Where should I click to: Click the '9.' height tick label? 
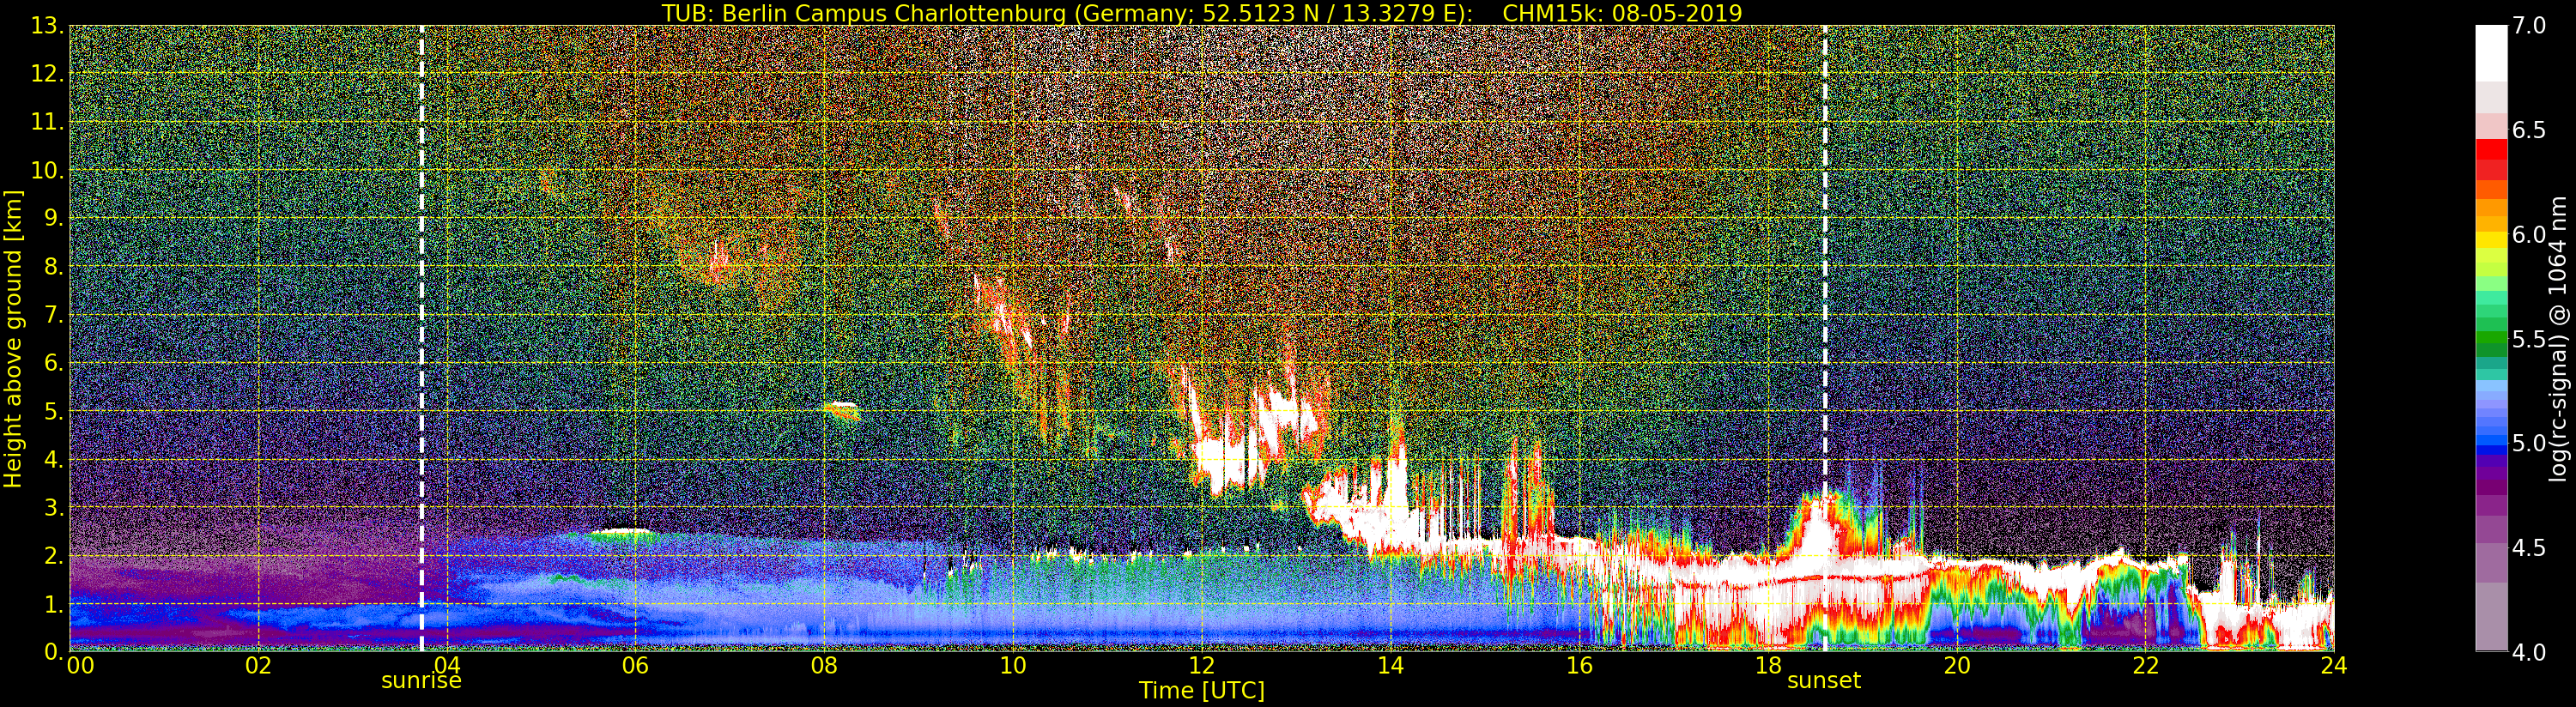53,218
